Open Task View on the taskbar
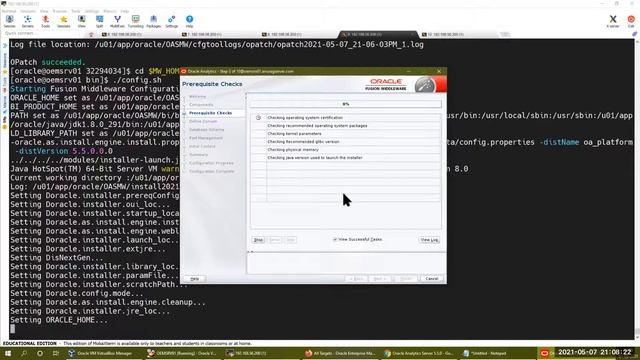640x360 pixels. click(56, 353)
